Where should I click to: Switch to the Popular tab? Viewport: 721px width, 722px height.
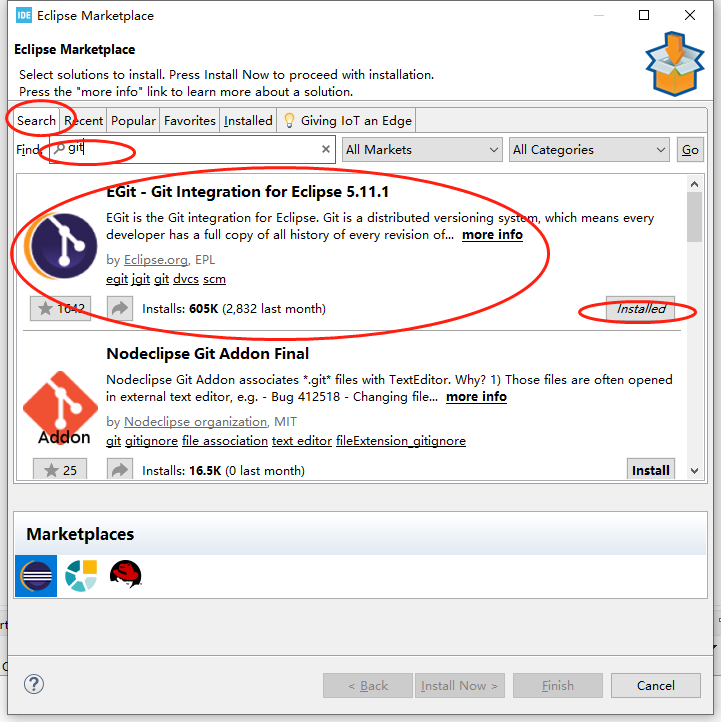pyautogui.click(x=133, y=121)
